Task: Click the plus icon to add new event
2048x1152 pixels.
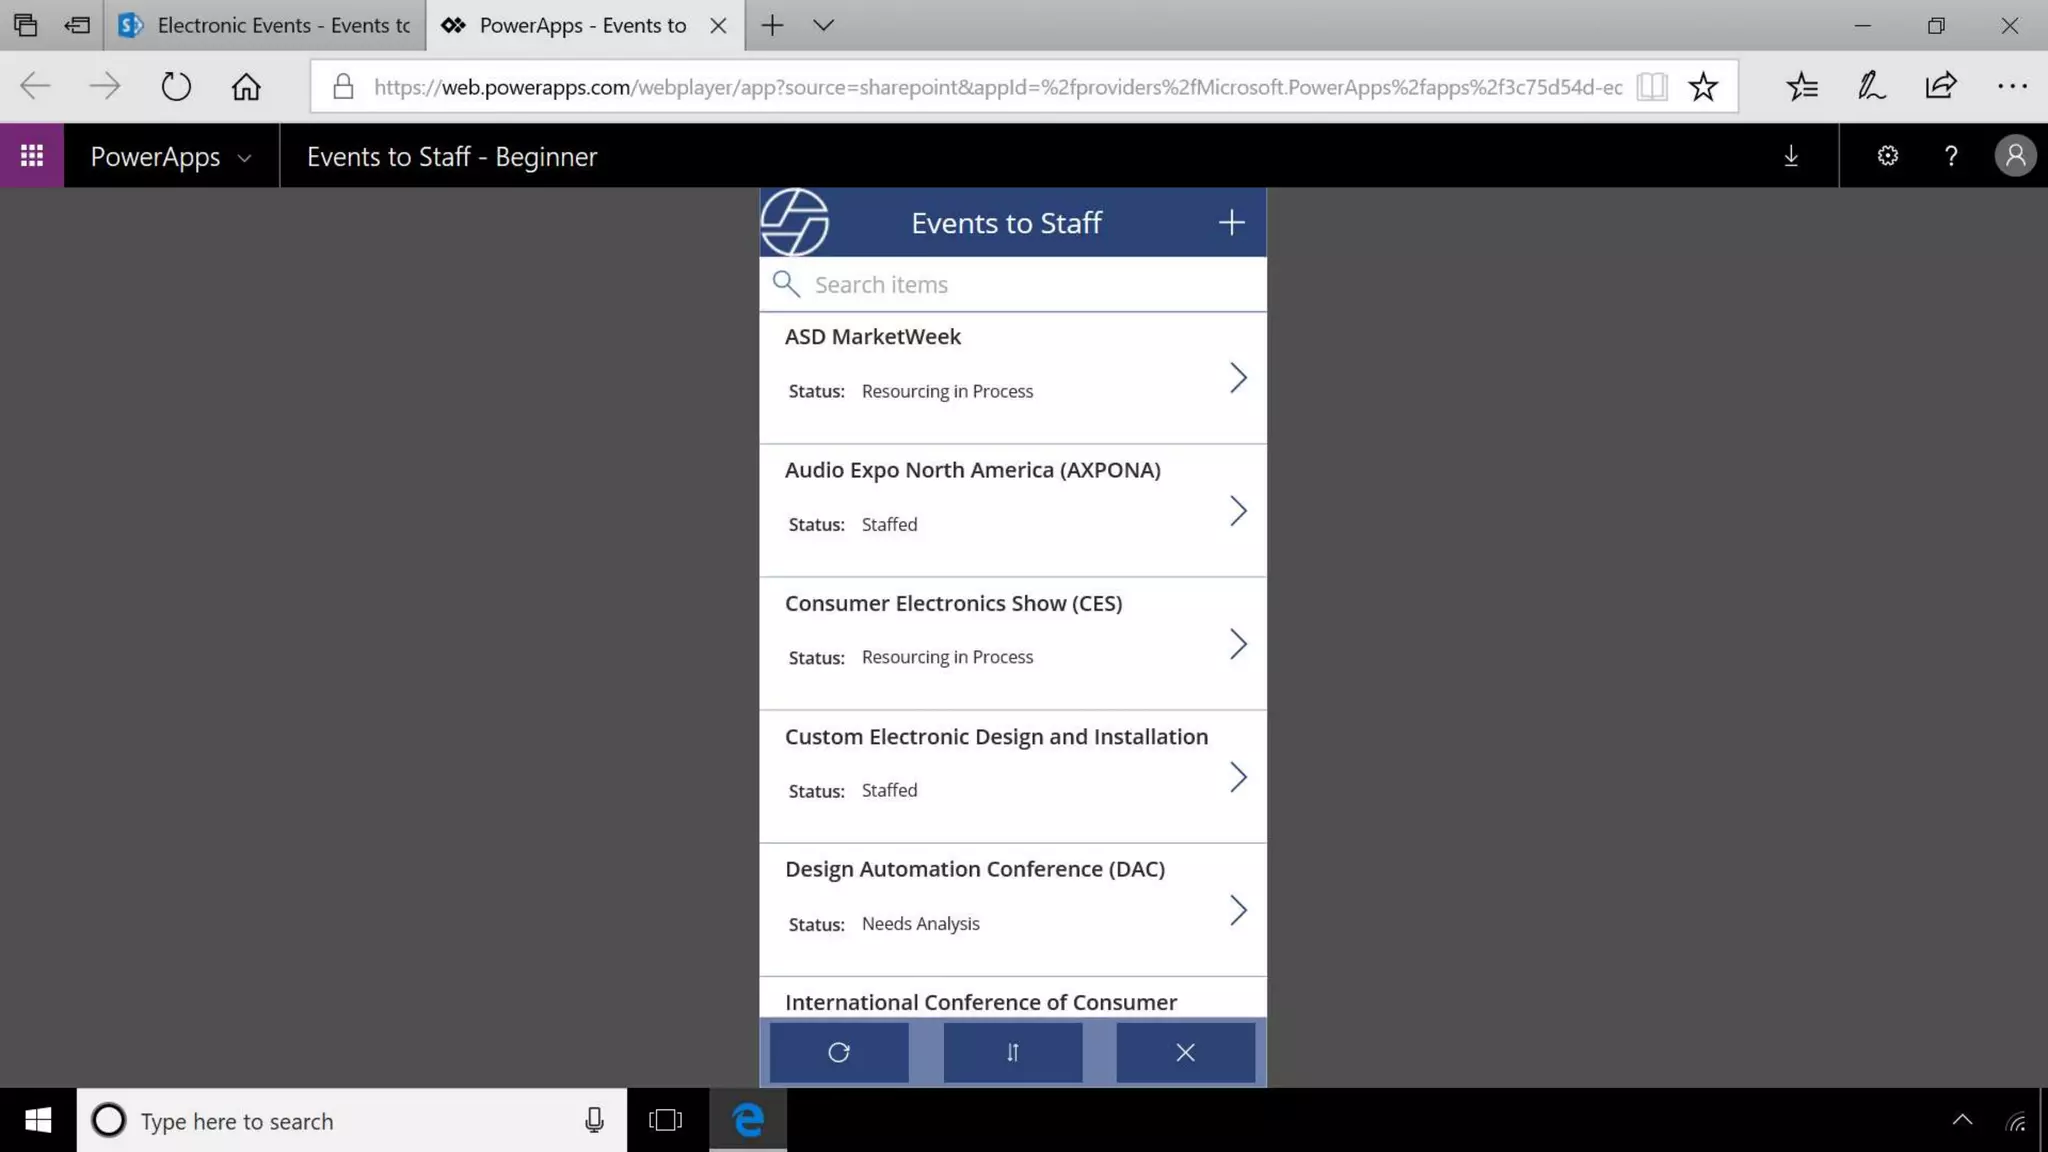Action: click(1231, 222)
